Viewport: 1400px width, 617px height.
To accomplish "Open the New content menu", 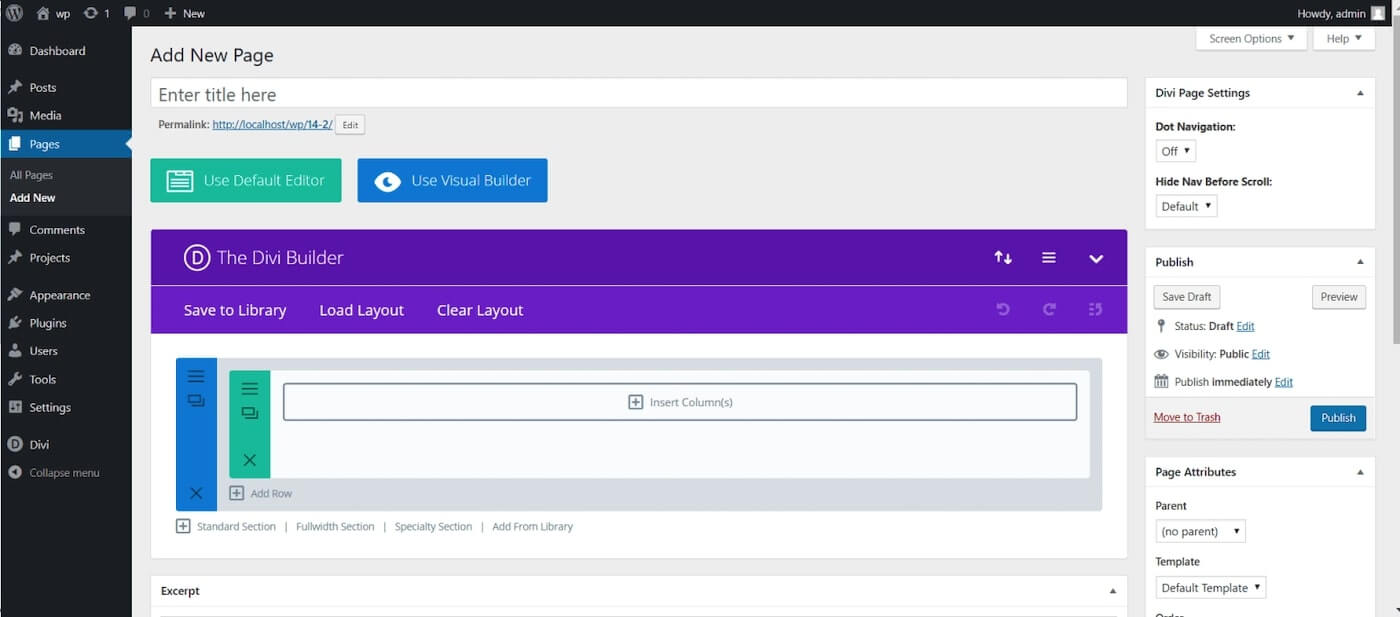I will pyautogui.click(x=184, y=13).
